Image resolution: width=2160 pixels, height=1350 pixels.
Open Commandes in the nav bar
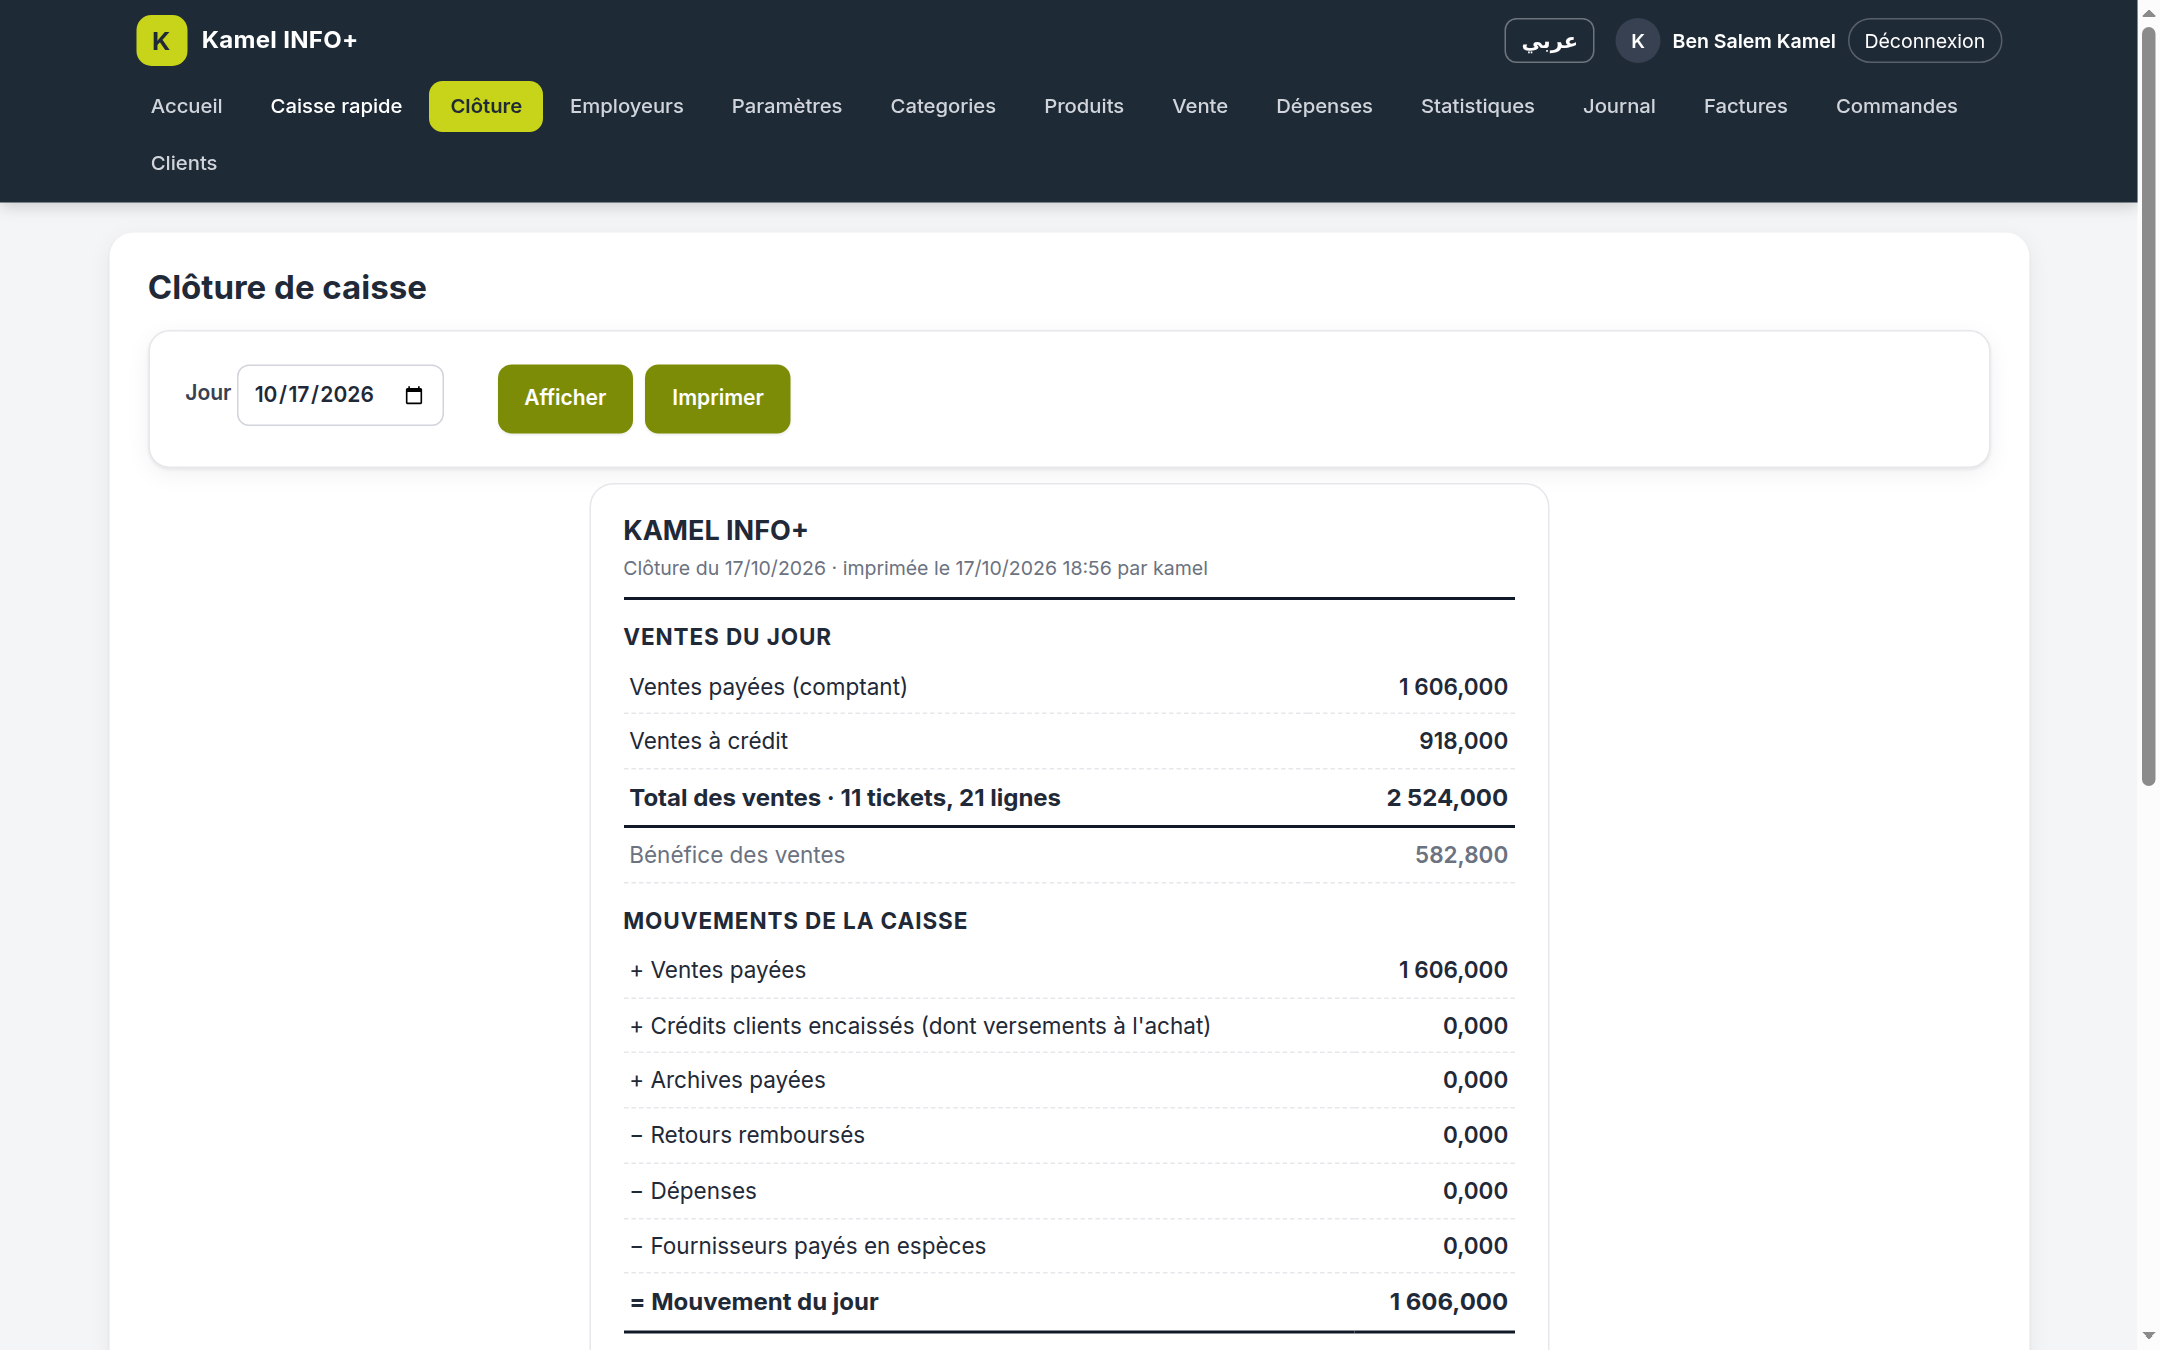pos(1896,106)
